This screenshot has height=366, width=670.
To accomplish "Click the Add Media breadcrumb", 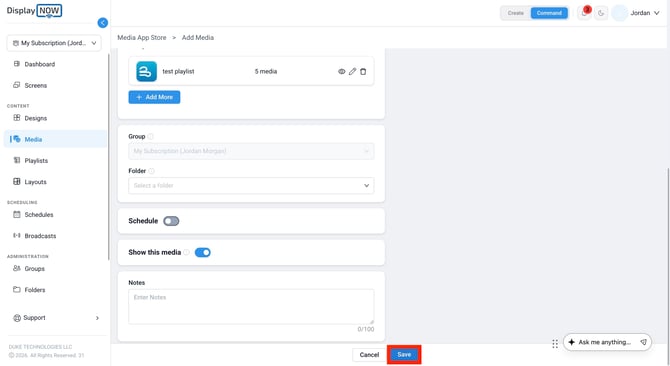I will click(x=198, y=38).
